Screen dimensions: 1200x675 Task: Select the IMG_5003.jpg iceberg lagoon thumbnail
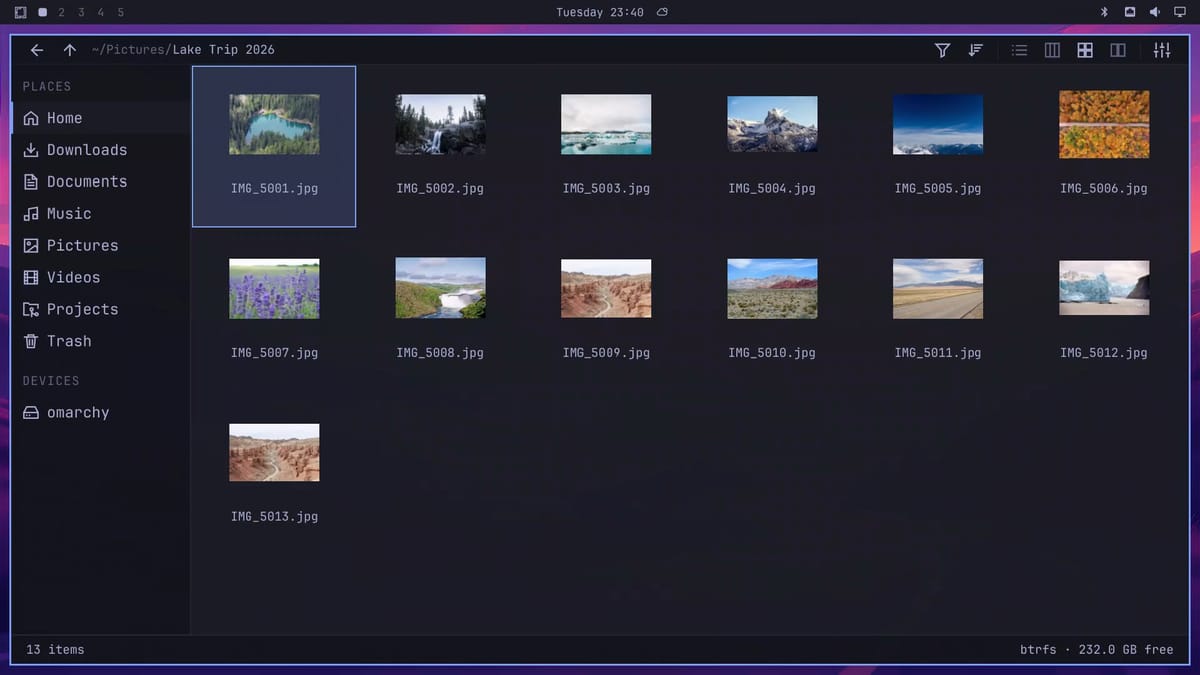606,124
